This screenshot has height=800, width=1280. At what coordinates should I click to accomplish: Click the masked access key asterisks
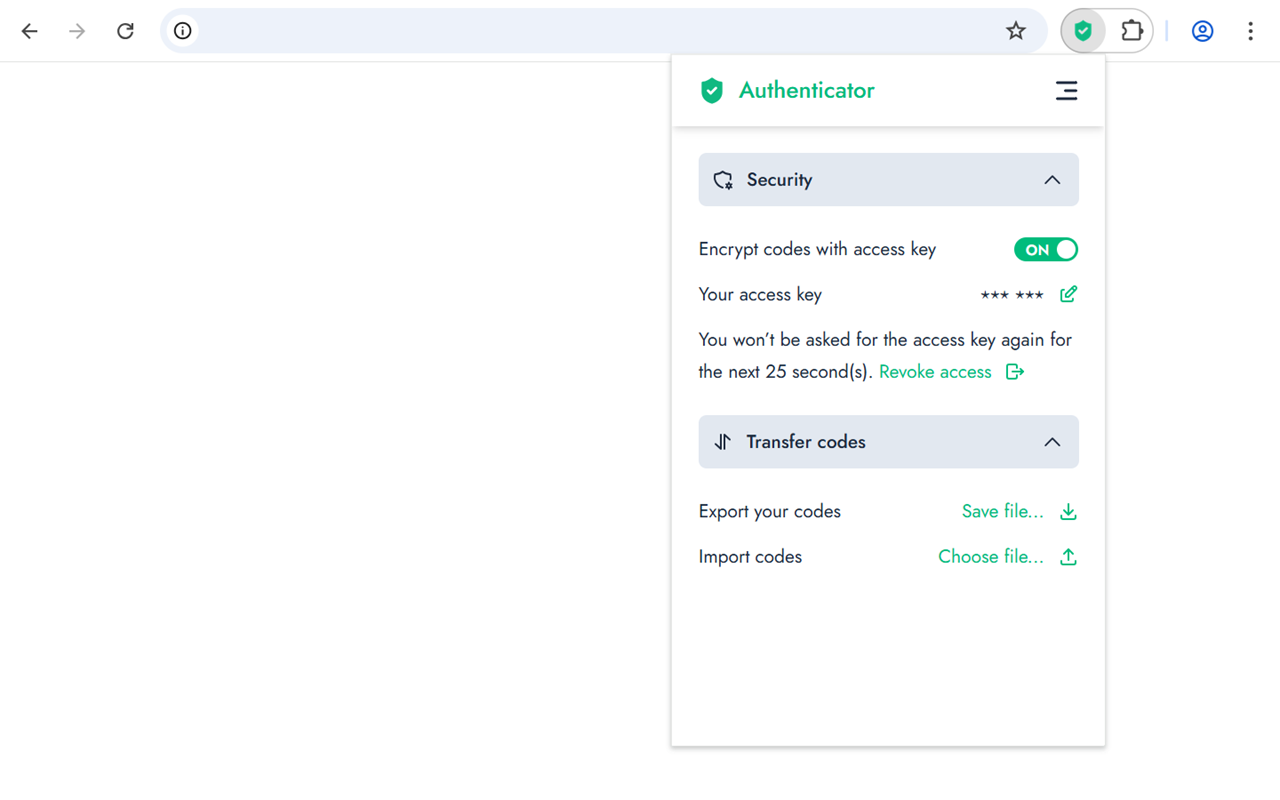1012,295
